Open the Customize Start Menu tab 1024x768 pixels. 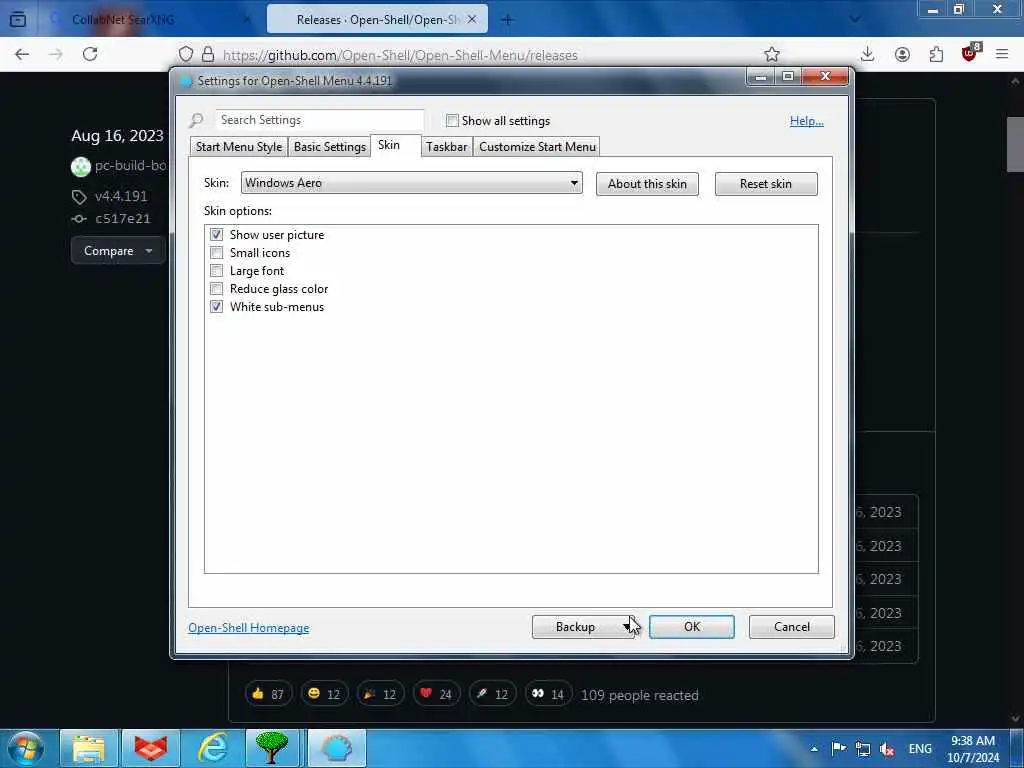537,147
